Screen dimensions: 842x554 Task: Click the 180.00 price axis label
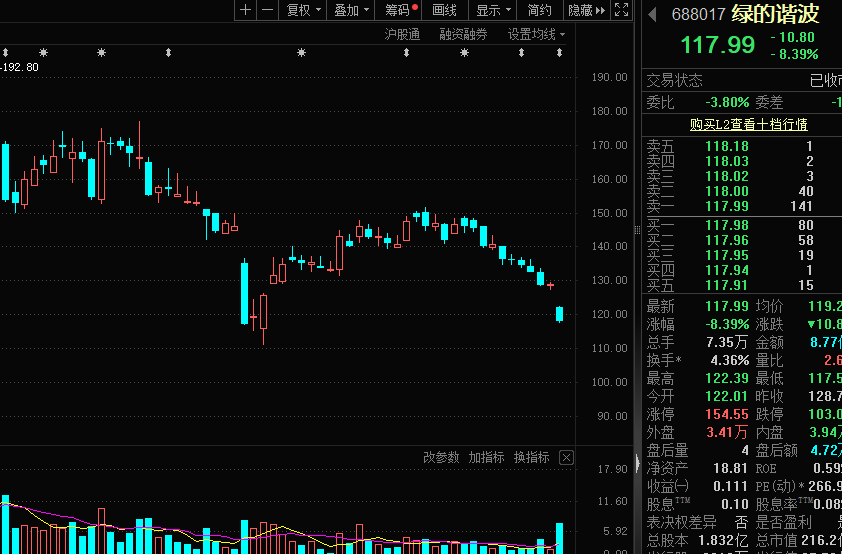click(609, 111)
